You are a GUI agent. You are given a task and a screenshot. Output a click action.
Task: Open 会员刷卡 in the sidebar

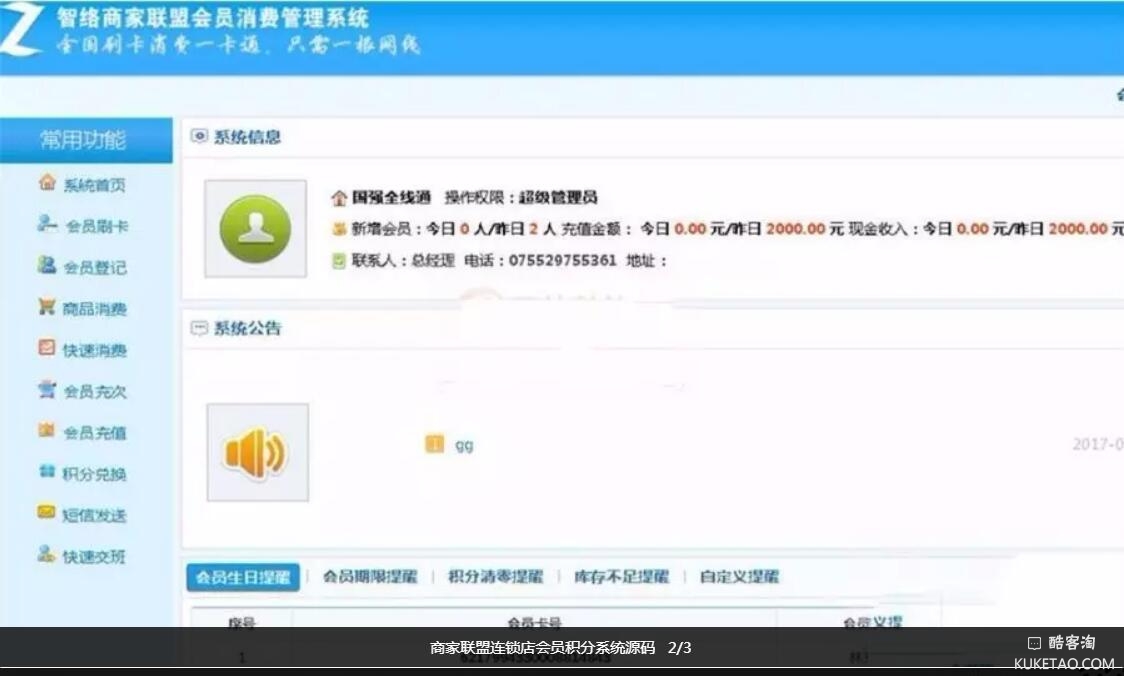point(97,227)
